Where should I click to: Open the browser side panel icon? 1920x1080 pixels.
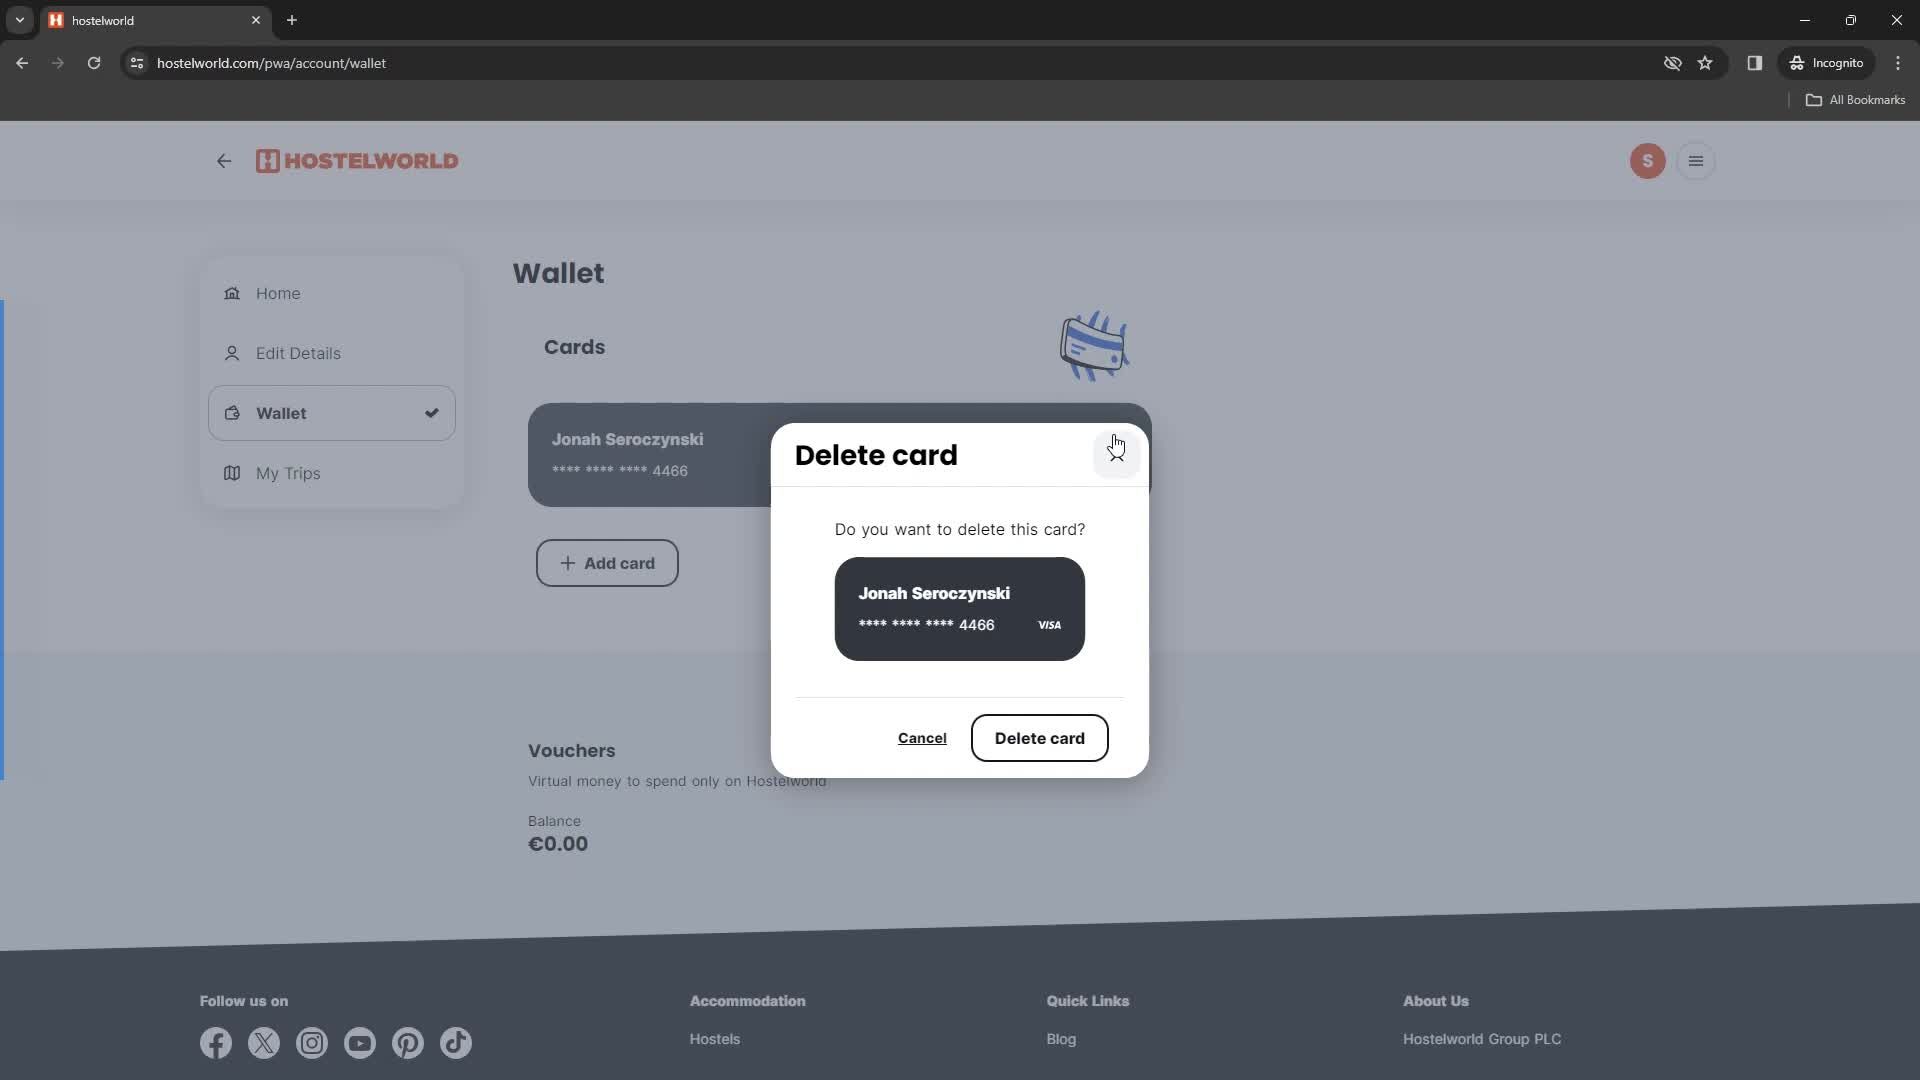click(x=1754, y=63)
